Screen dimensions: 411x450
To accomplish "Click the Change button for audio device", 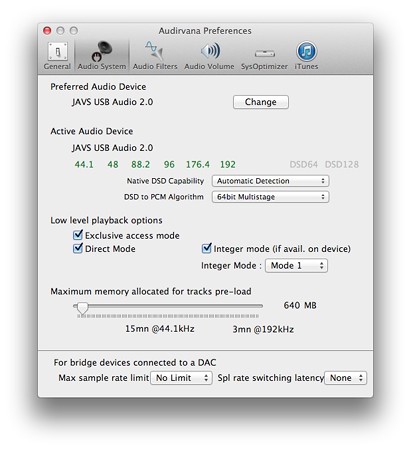I will tap(261, 102).
